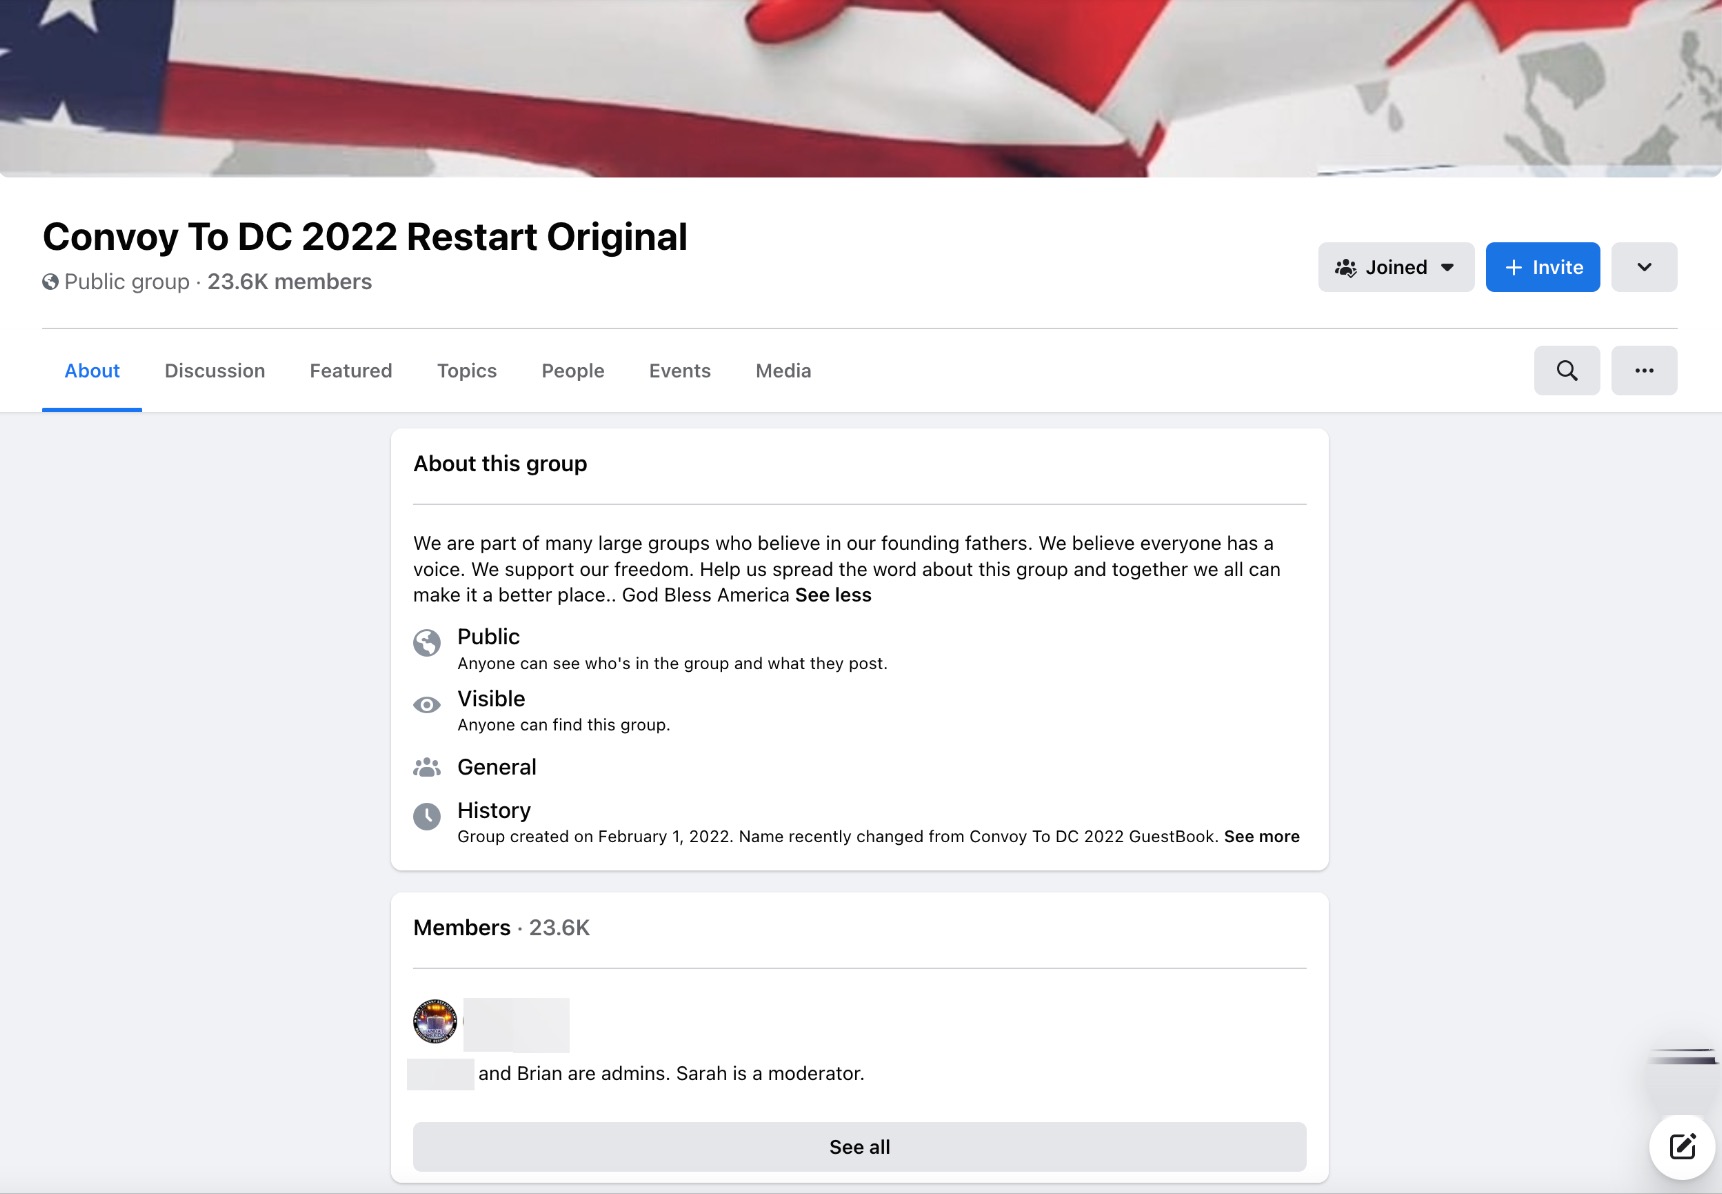Open the group search magnifier icon
The image size is (1722, 1194).
click(1566, 370)
